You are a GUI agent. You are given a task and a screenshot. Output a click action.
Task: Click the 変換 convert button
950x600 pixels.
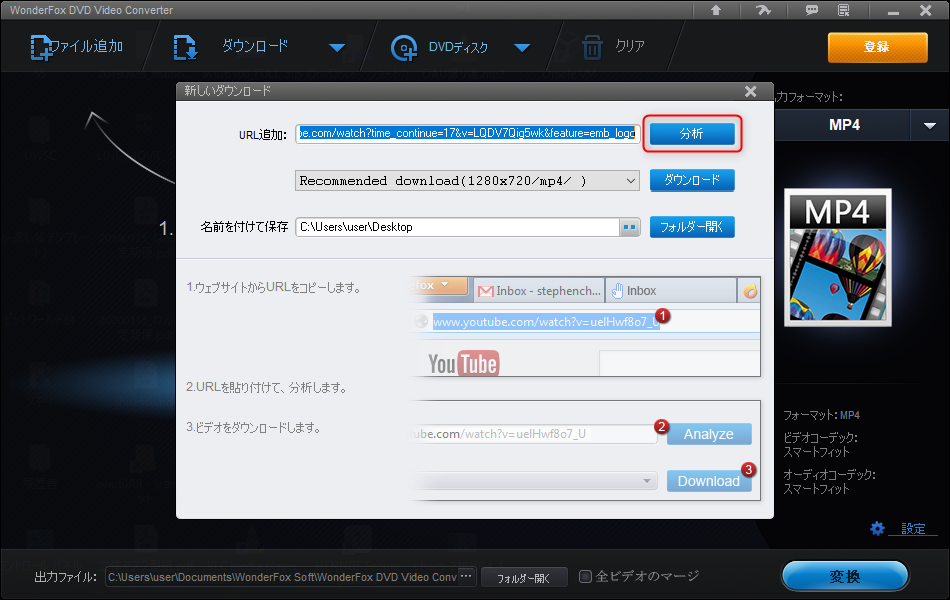[x=845, y=576]
